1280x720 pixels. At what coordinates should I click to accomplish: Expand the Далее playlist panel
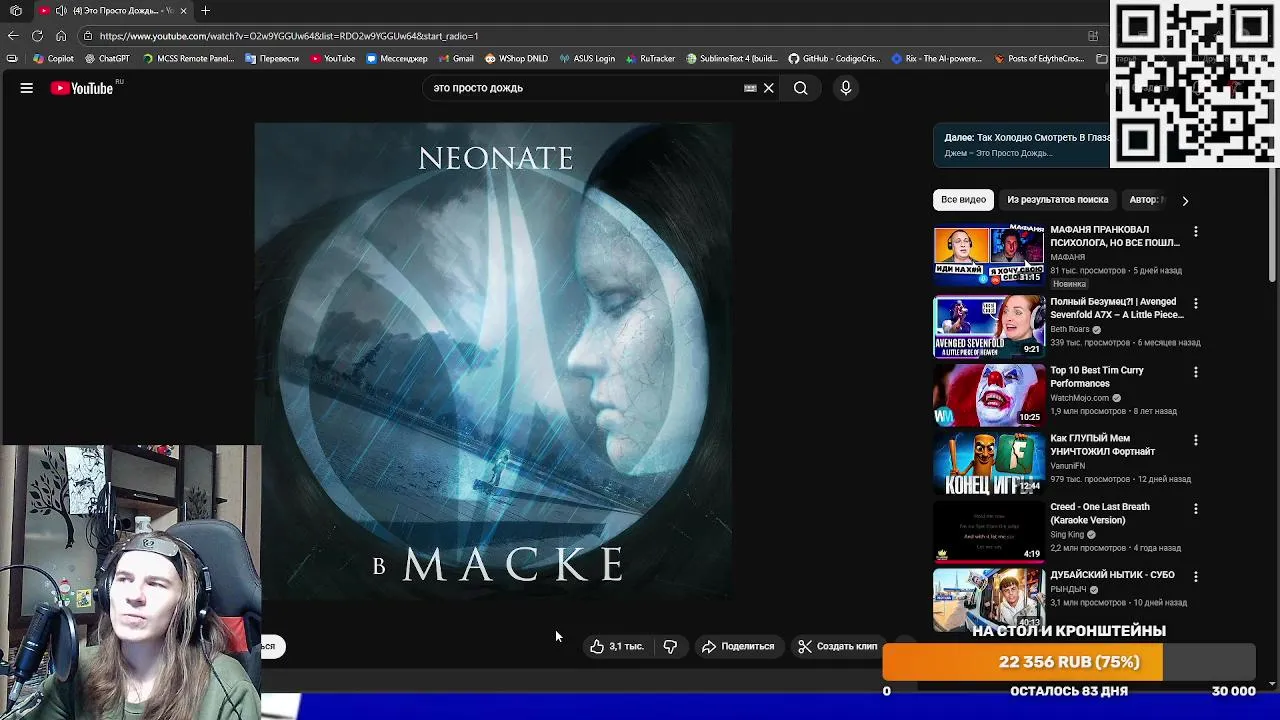point(1022,145)
